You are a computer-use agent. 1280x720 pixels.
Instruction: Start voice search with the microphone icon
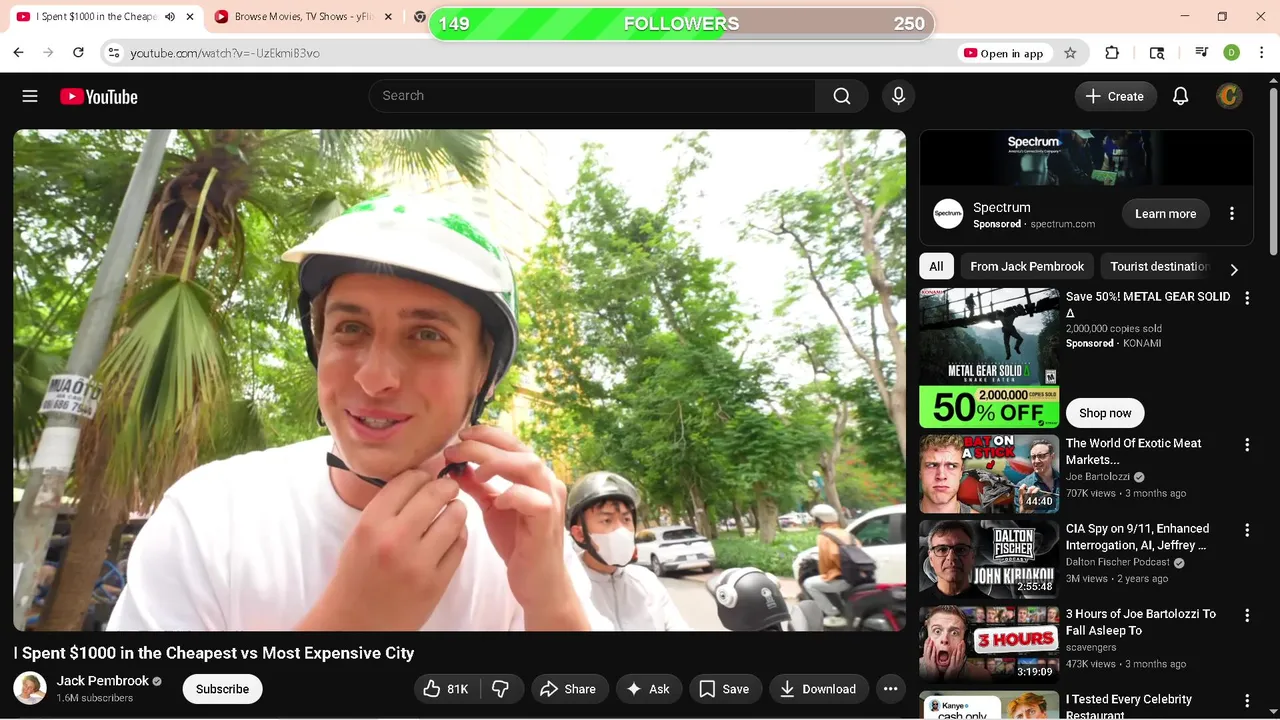[x=898, y=96]
